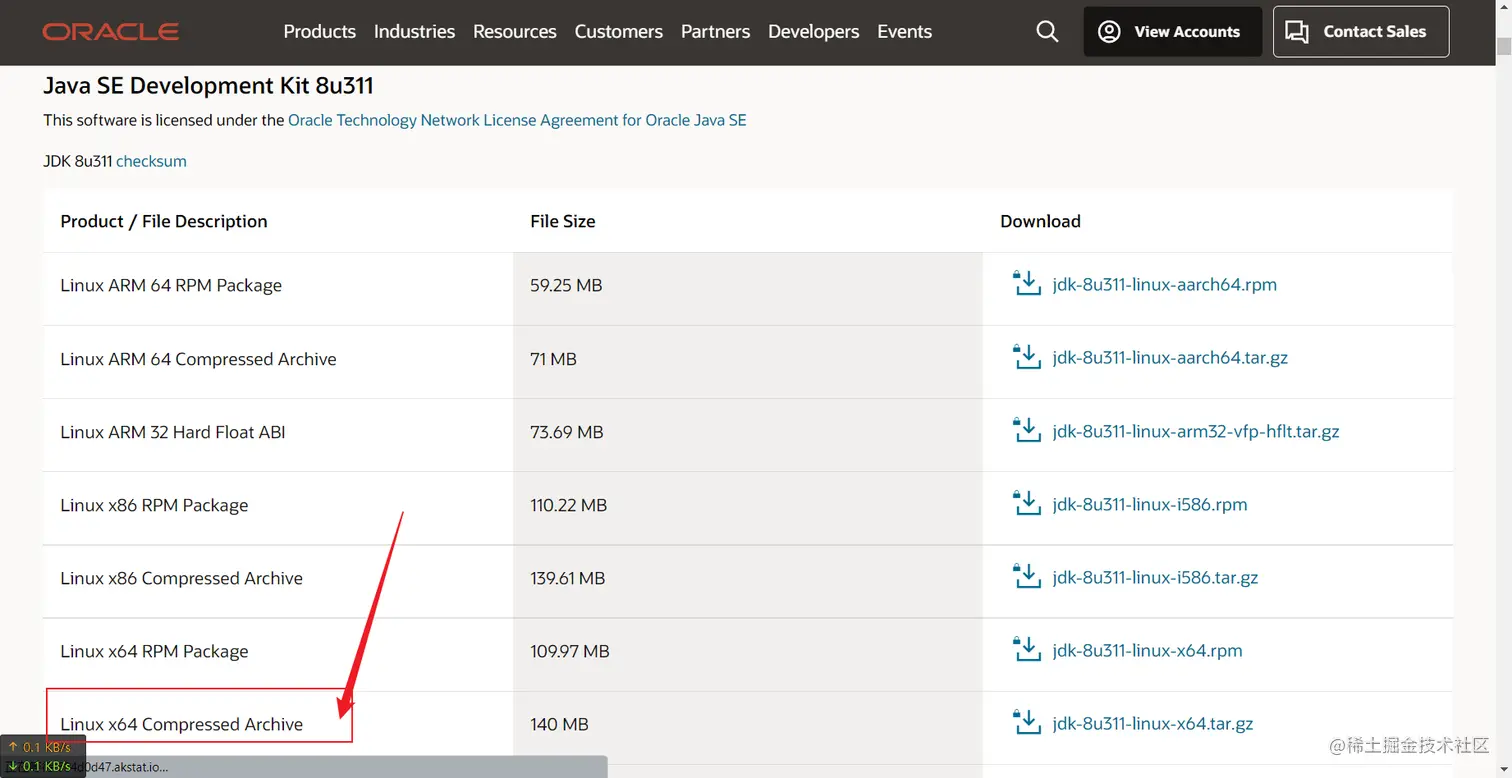1512x778 pixels.
Task: Click download icon for jdk-8u311-linux-i586.rpm
Action: [x=1027, y=504]
